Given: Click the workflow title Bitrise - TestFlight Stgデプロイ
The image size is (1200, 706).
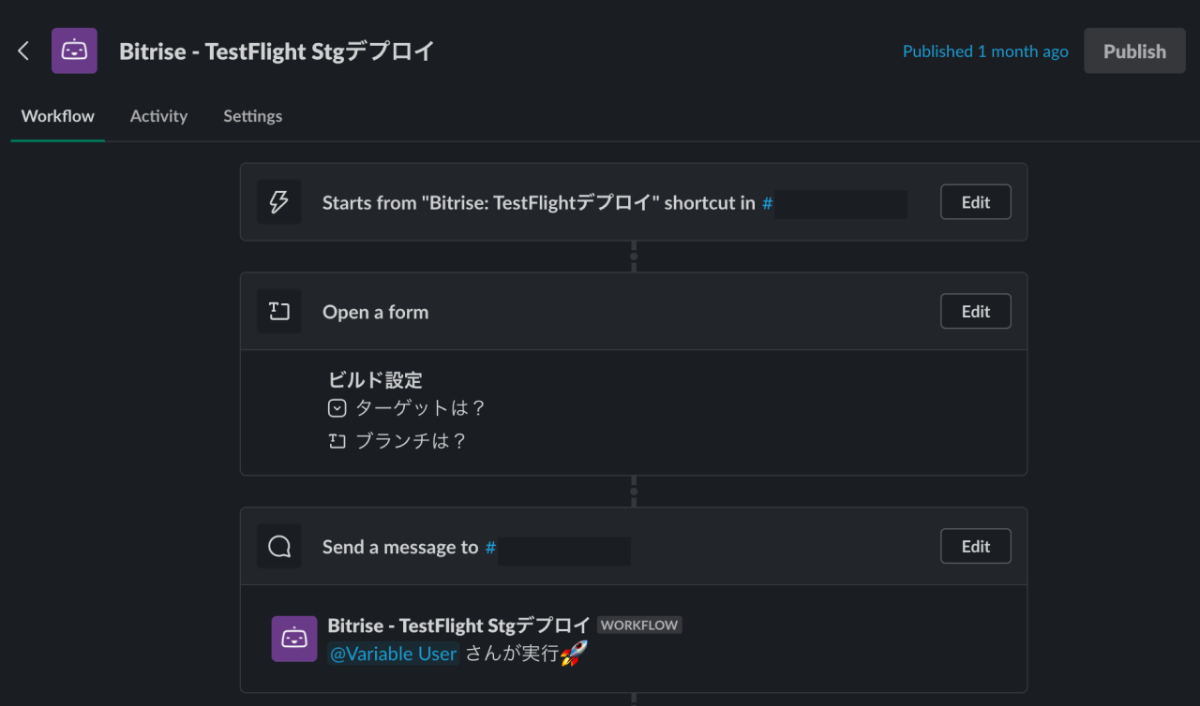Looking at the screenshot, I should 277,51.
